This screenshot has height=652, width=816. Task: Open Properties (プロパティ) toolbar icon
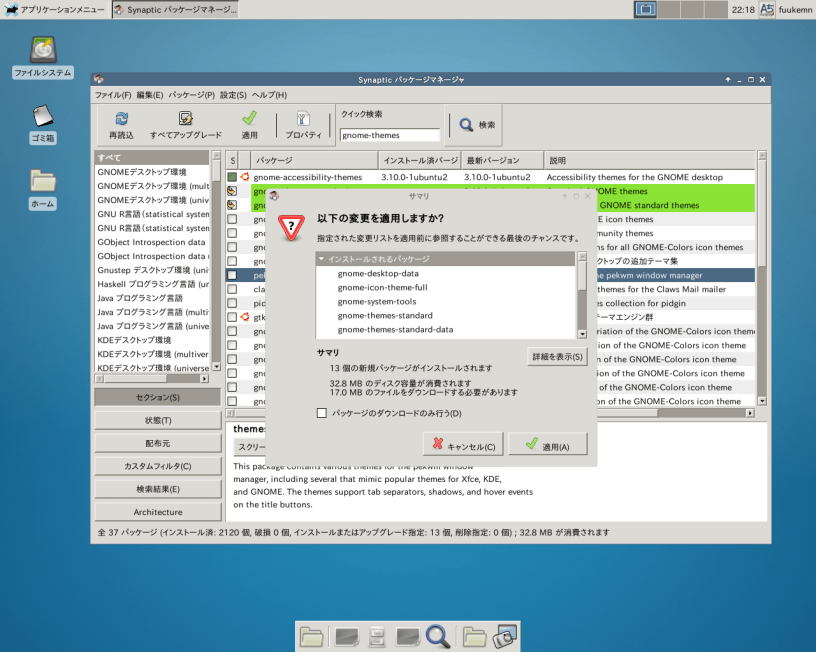(x=303, y=119)
